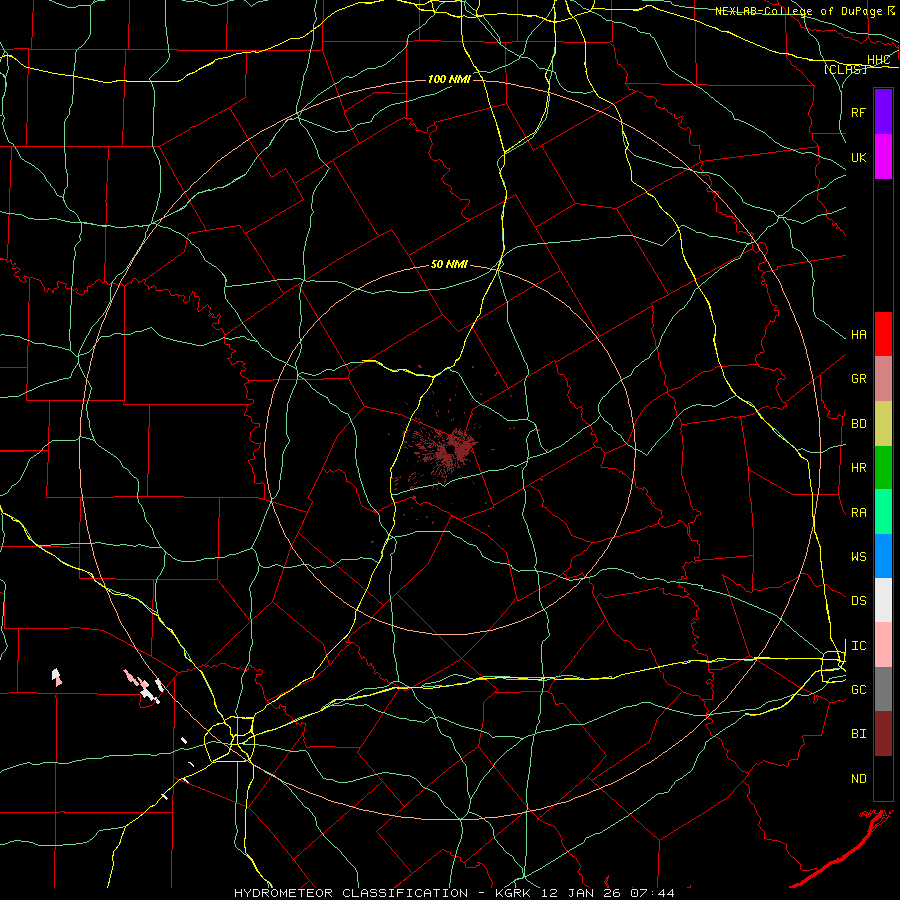Click the ND black legend swatch
The height and width of the screenshot is (900, 900).
coord(883,778)
